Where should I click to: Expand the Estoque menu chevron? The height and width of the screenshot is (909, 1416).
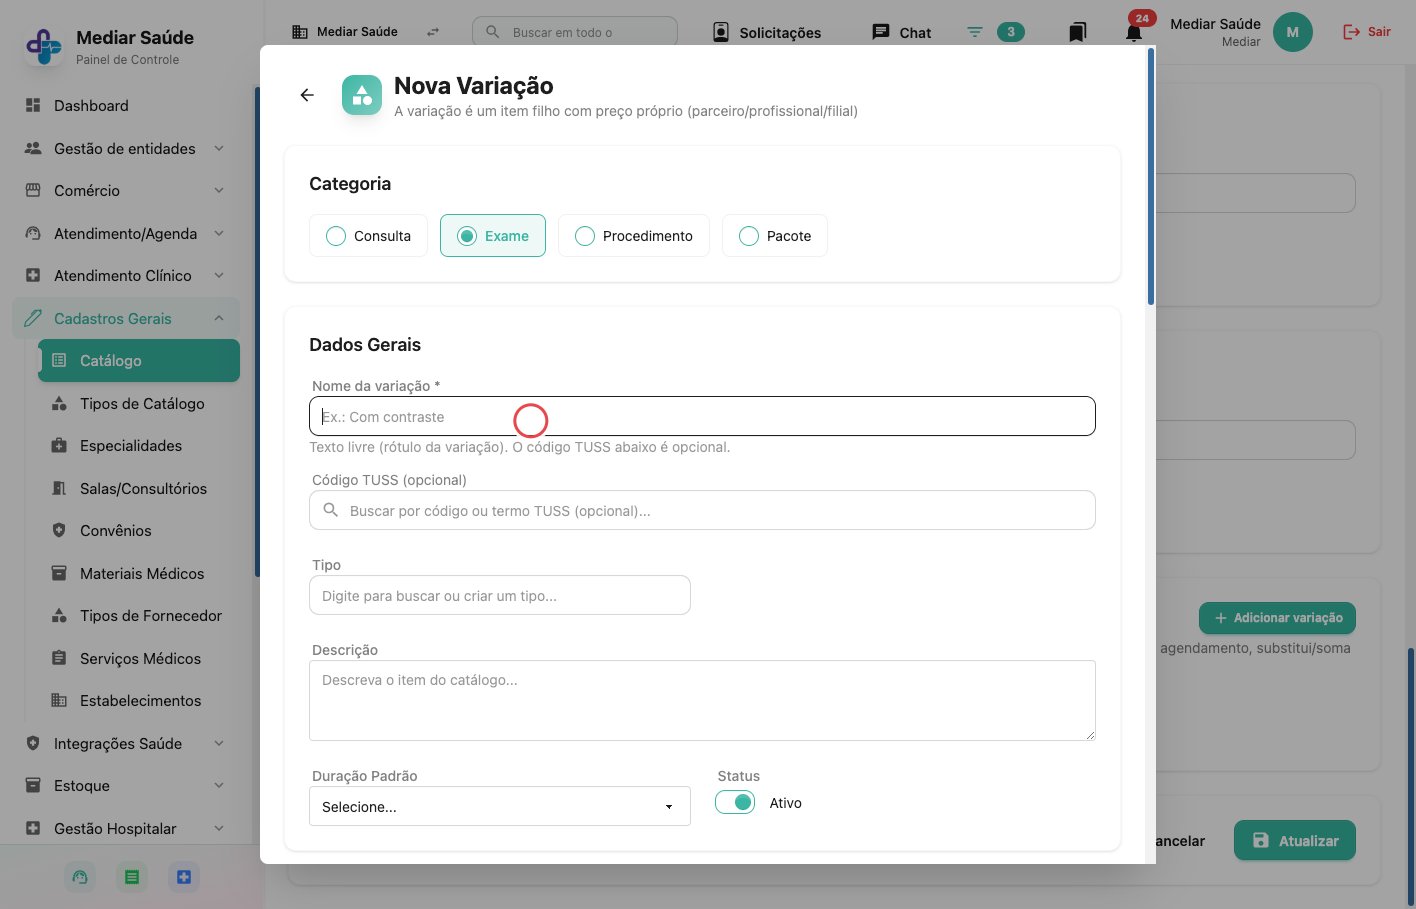point(219,785)
